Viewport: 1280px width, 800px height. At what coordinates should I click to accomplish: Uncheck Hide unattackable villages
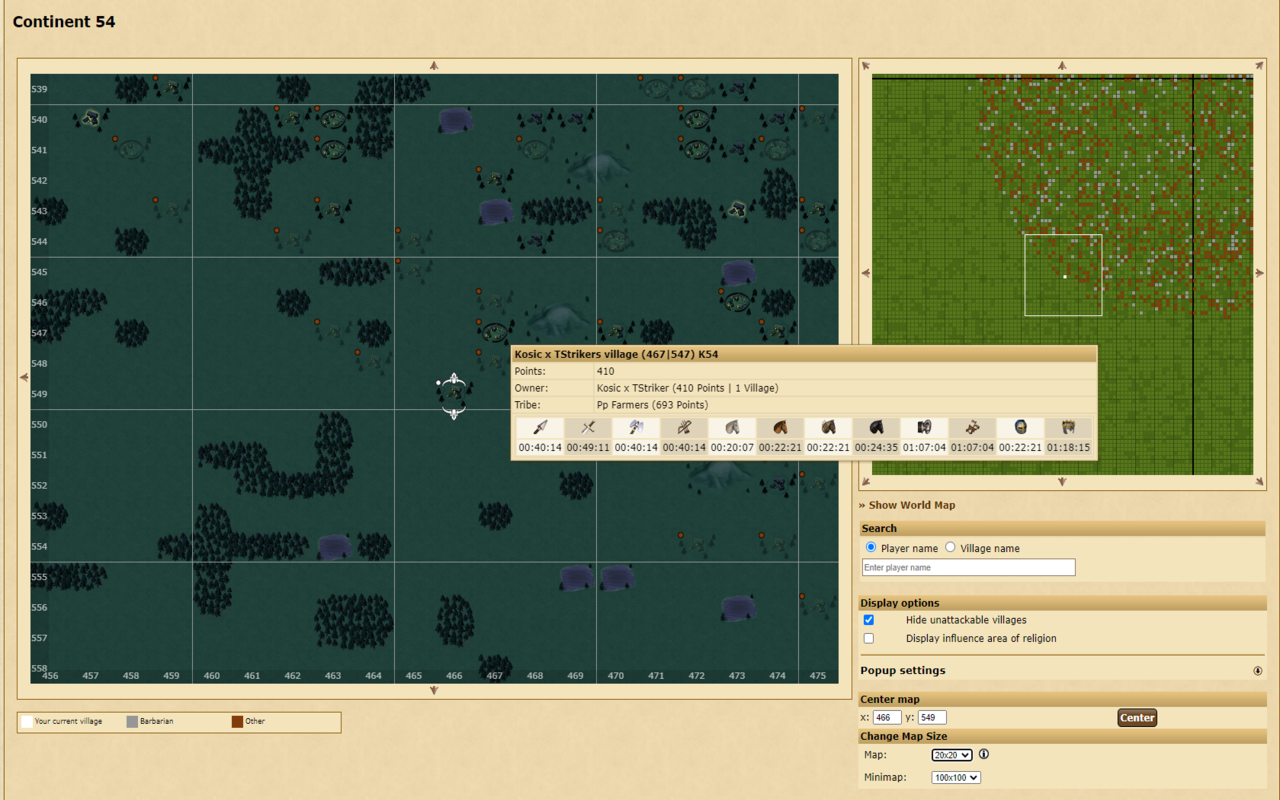coord(868,619)
